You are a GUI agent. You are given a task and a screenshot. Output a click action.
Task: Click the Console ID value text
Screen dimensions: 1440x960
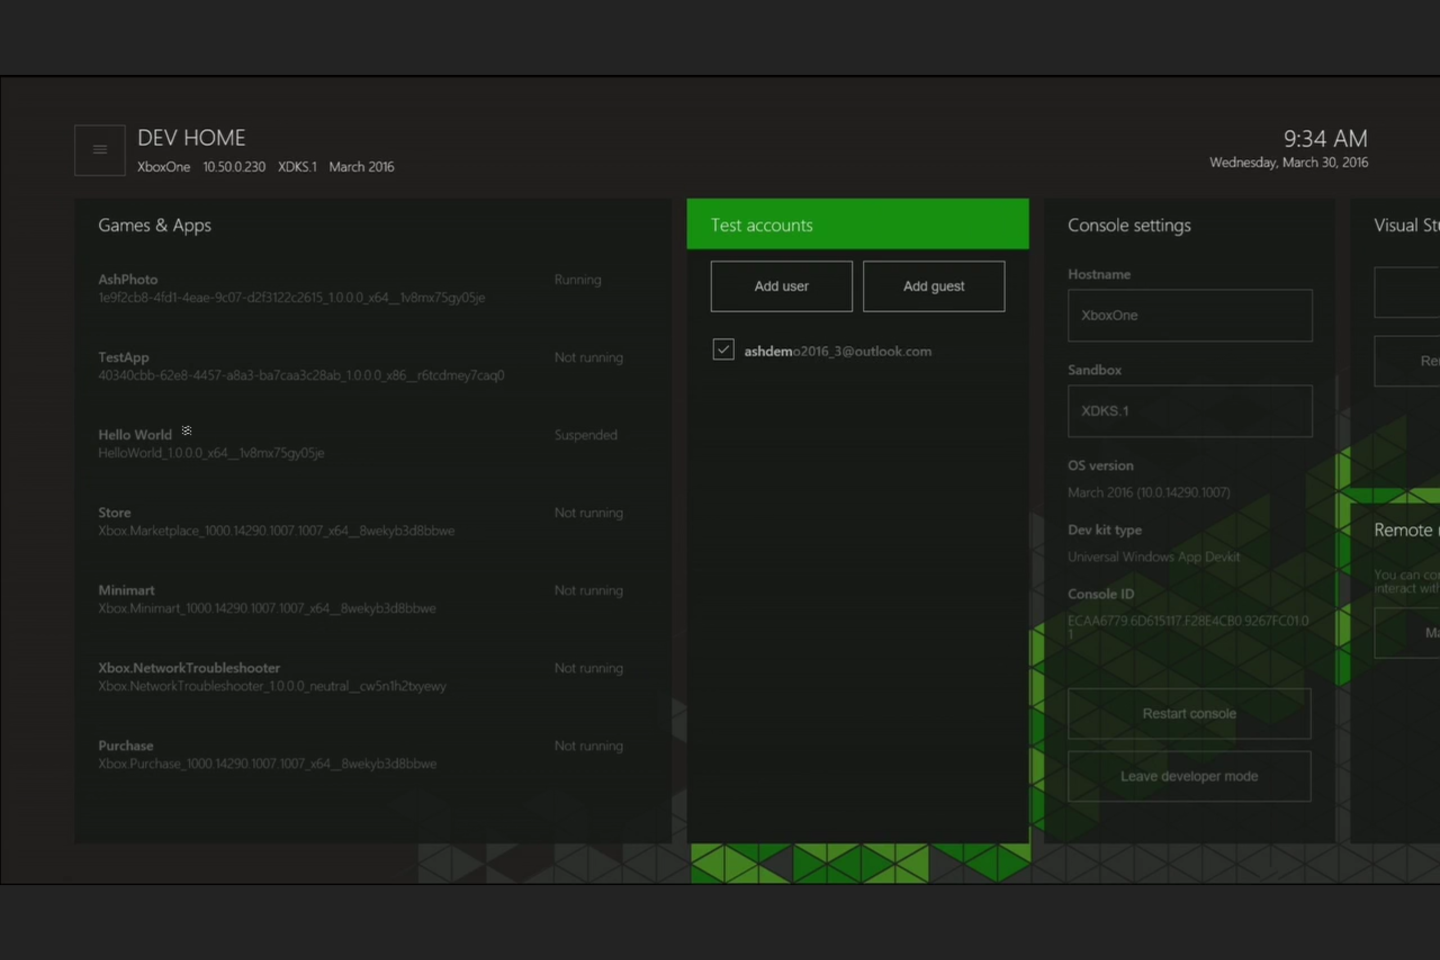tap(1187, 624)
